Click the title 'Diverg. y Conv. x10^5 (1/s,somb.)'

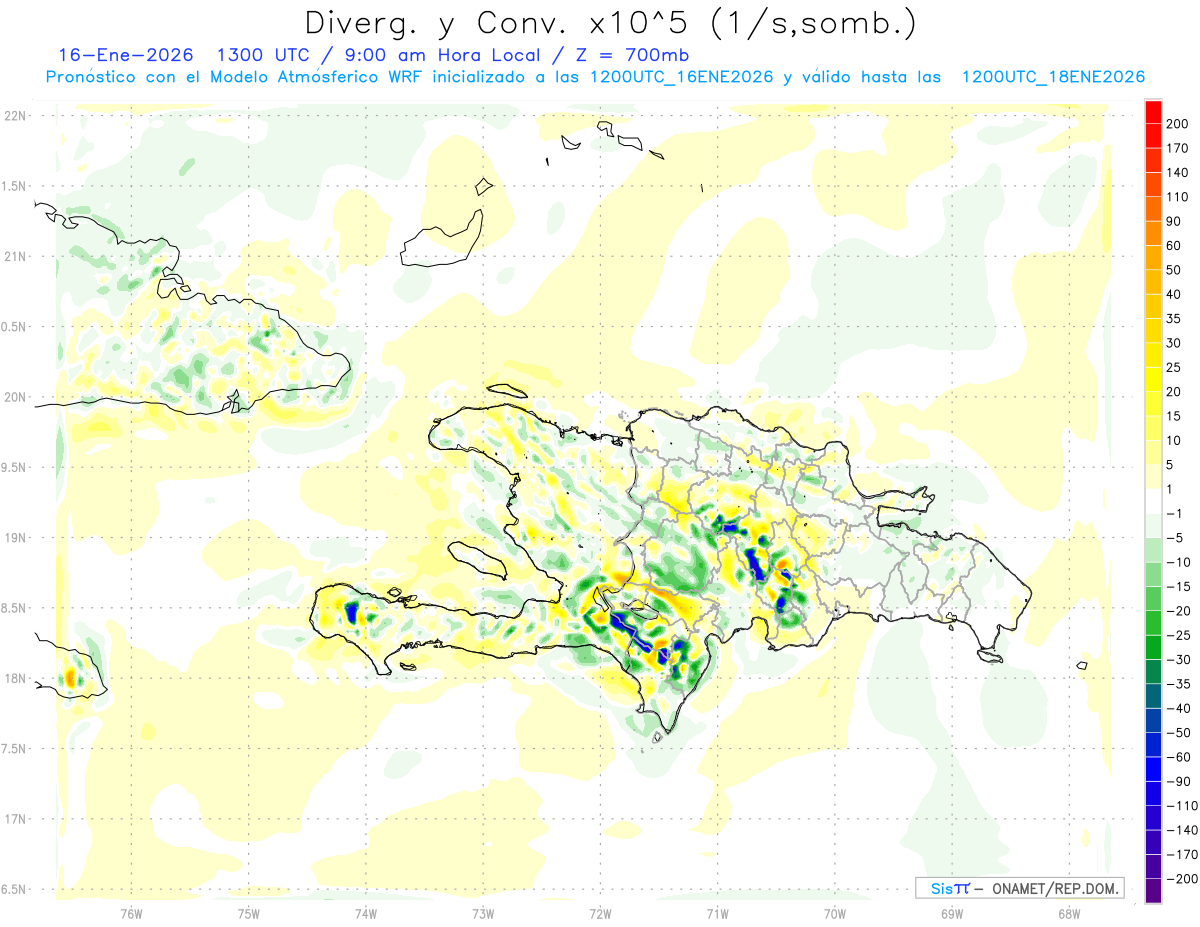click(610, 23)
